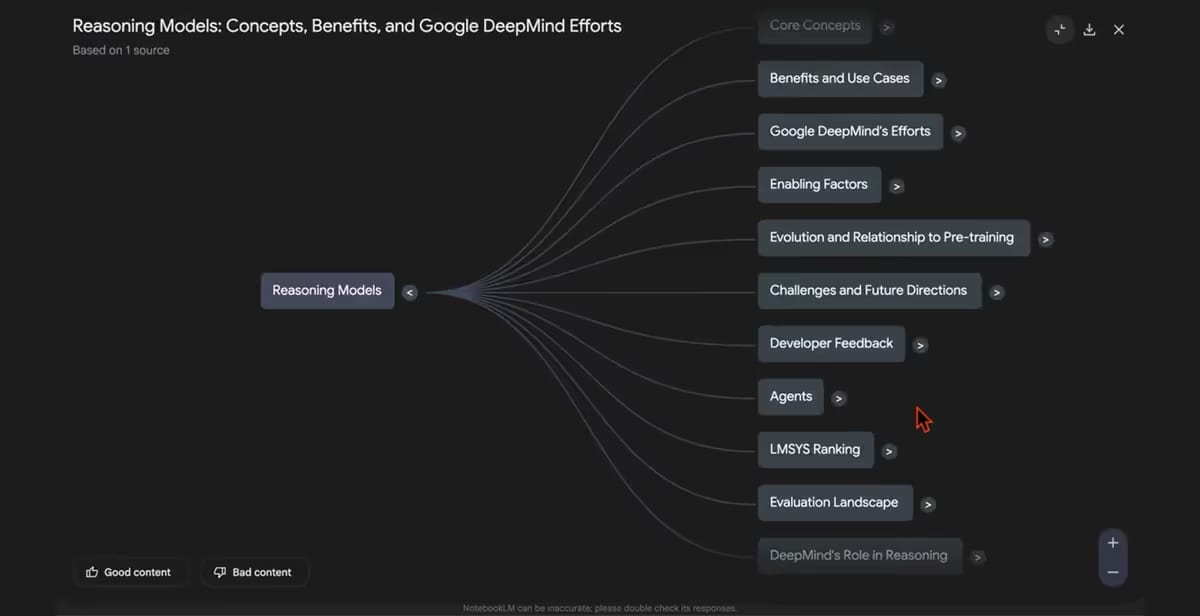The height and width of the screenshot is (616, 1200).
Task: Select the Evaluation Landscape node
Action: pyautogui.click(x=834, y=502)
